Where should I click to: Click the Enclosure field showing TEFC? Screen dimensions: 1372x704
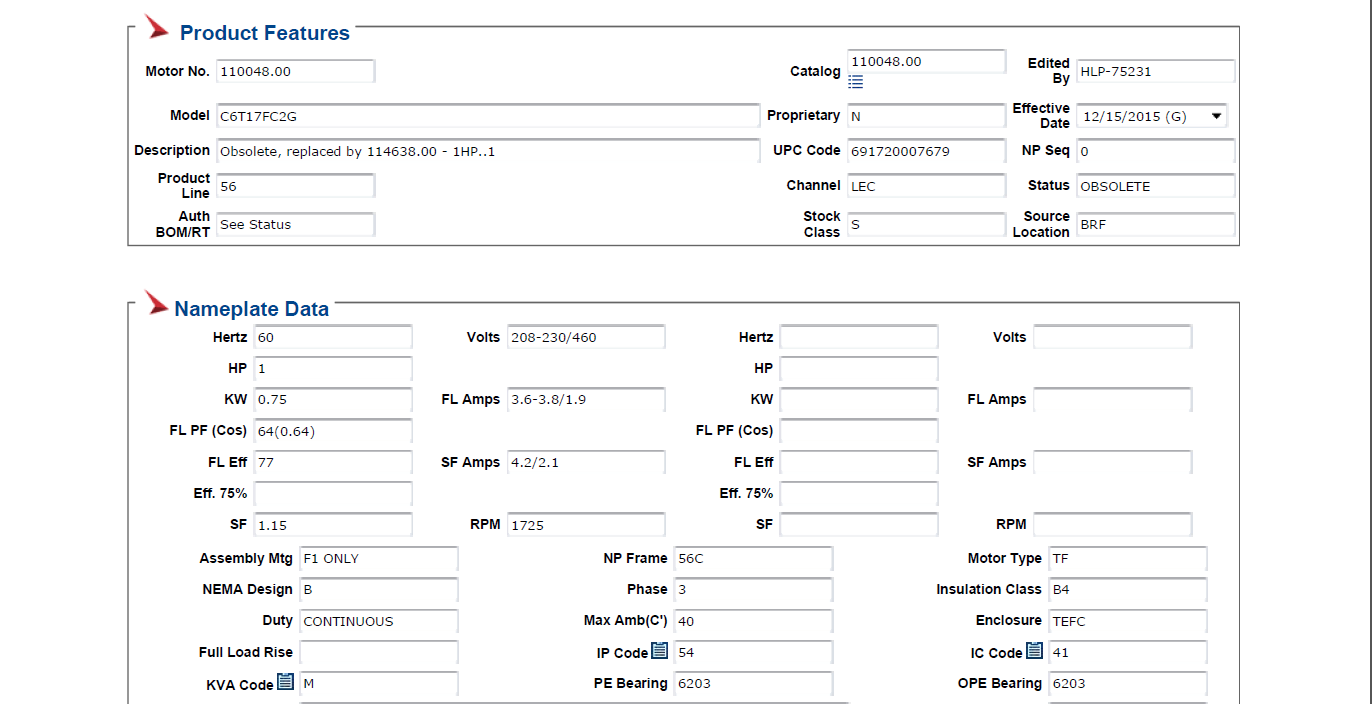pyautogui.click(x=1128, y=621)
